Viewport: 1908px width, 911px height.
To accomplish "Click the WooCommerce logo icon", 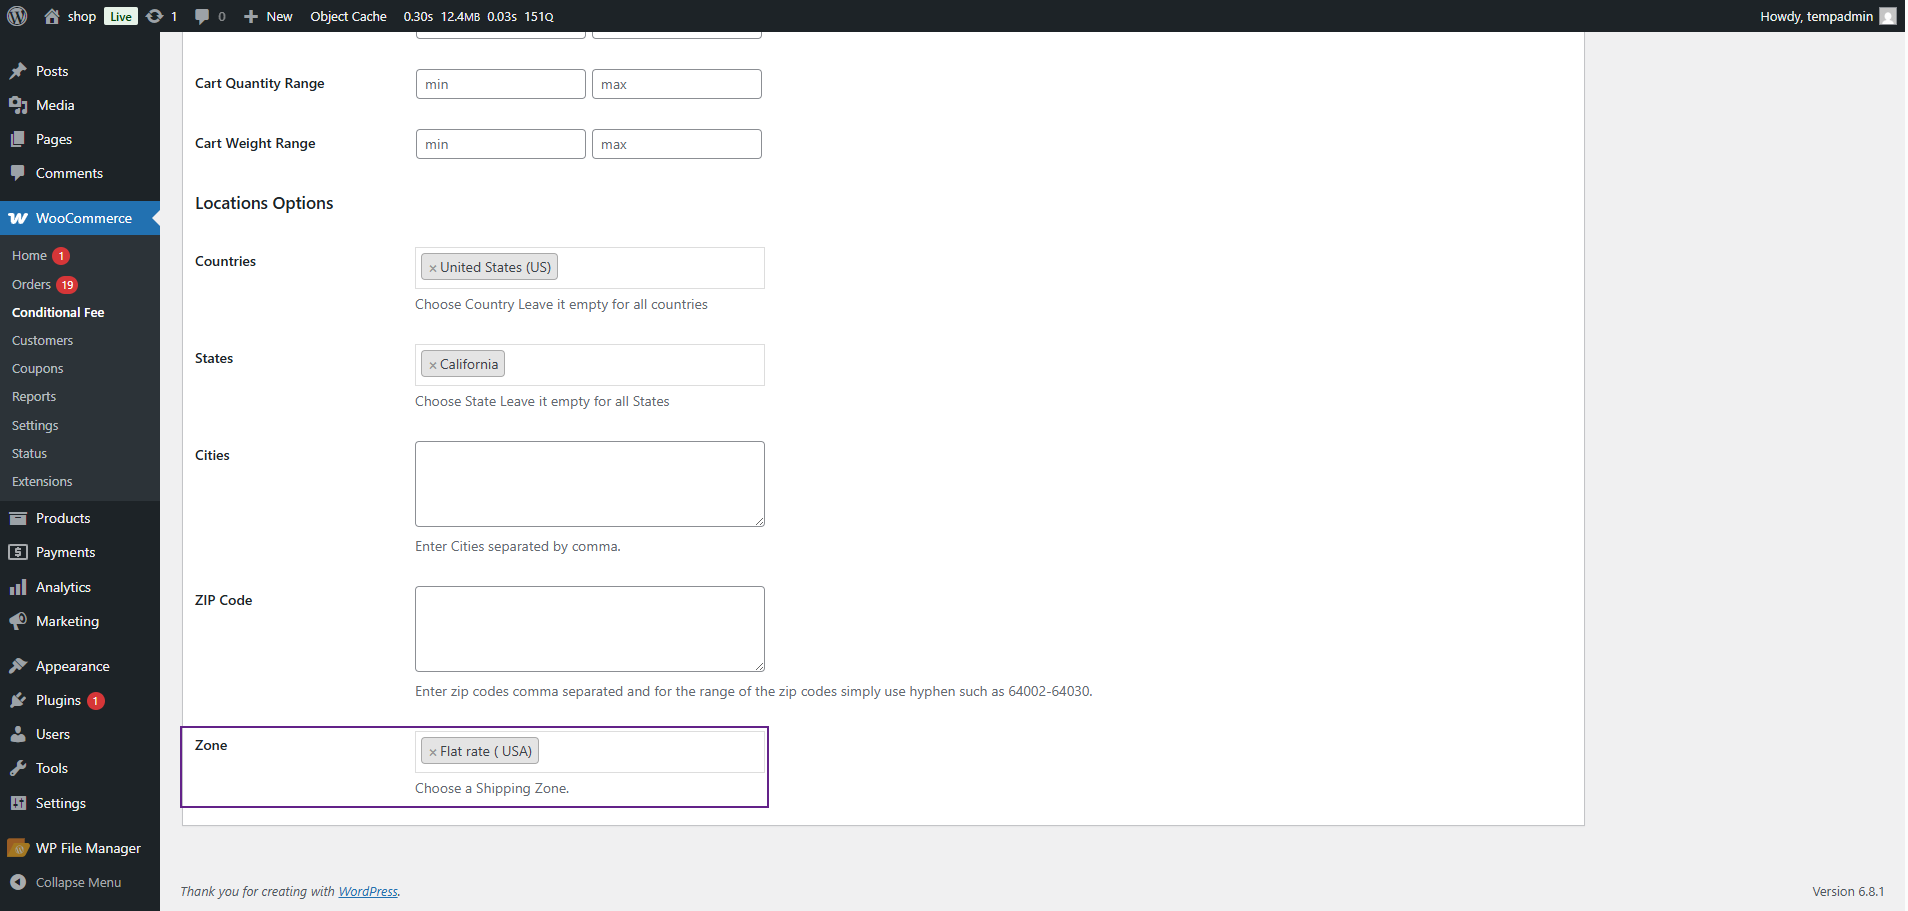I will pyautogui.click(x=18, y=218).
